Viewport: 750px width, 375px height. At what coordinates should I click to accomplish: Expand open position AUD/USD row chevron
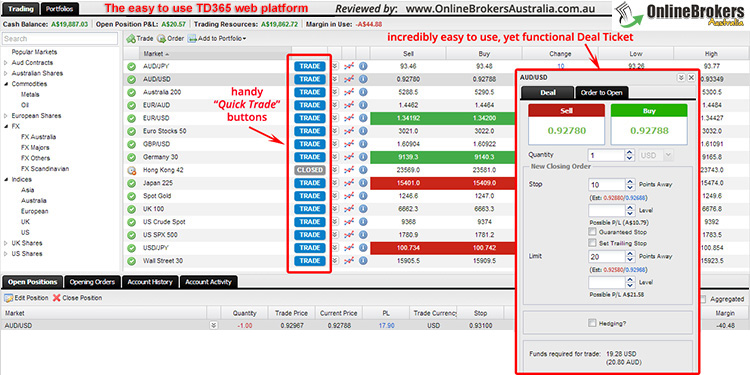click(x=214, y=325)
